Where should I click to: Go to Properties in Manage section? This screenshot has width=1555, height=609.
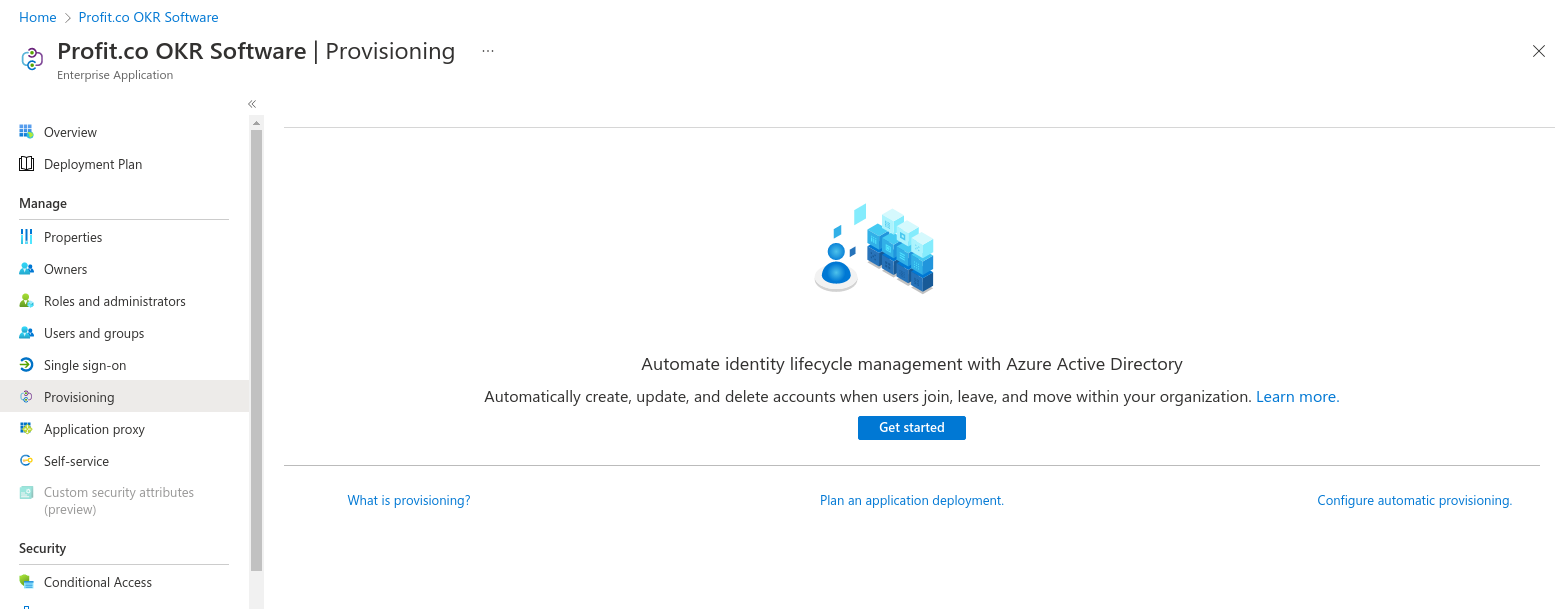coord(124,237)
